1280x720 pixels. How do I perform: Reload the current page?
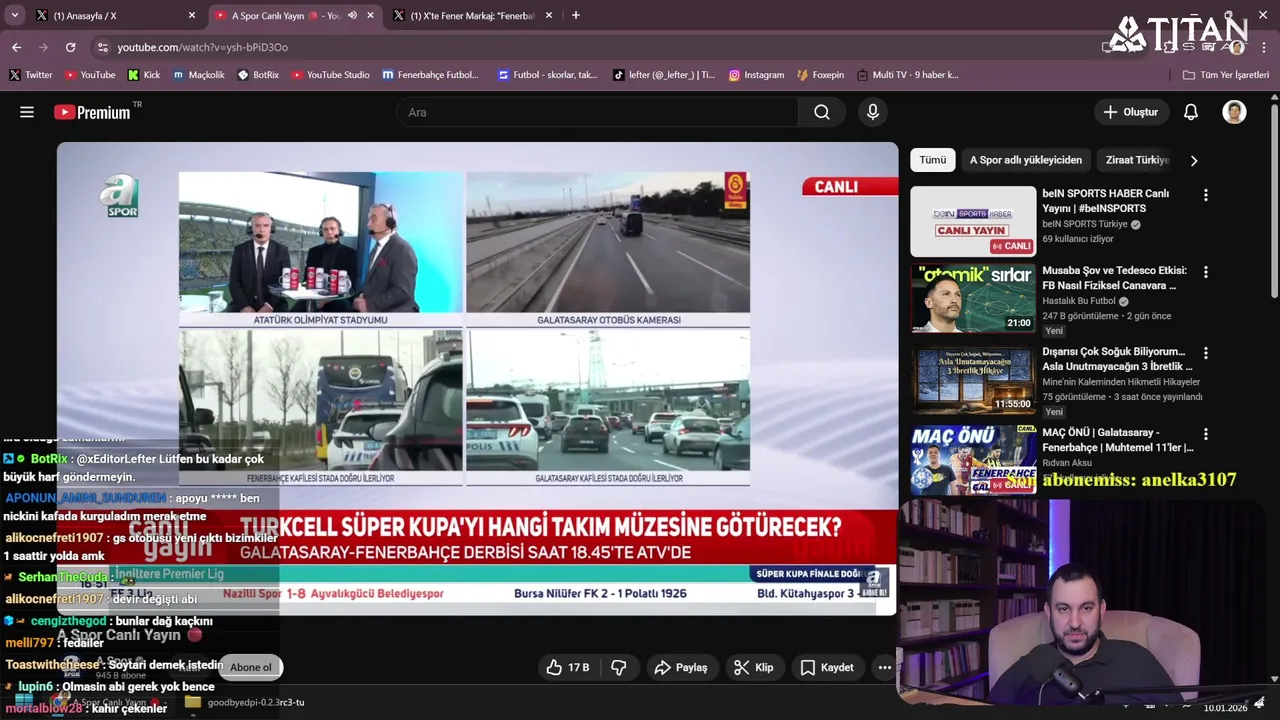click(x=70, y=47)
